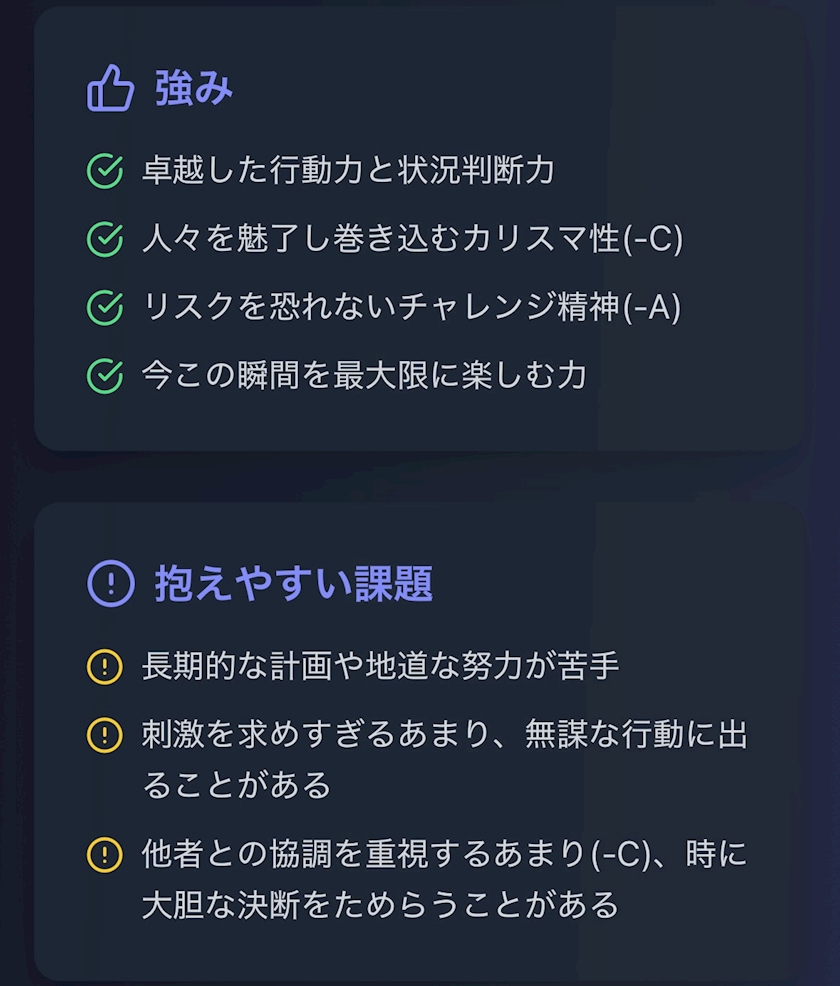Screen dimensions: 840x986
Task: Click the warning icon beside 刺激を求めすぎるあまり
Action: coord(105,735)
